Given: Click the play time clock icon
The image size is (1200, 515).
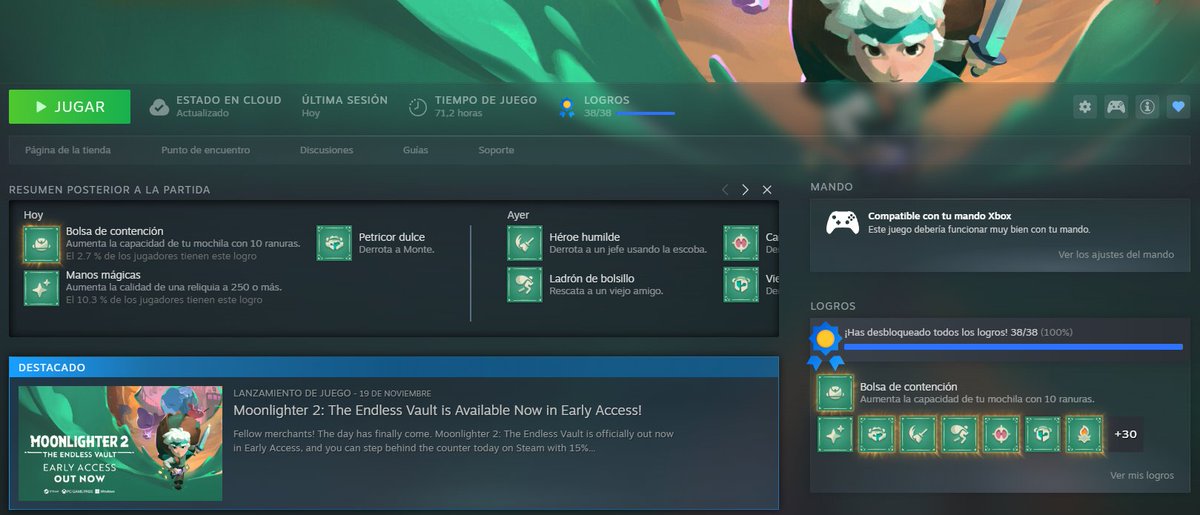Looking at the screenshot, I should click(x=418, y=107).
